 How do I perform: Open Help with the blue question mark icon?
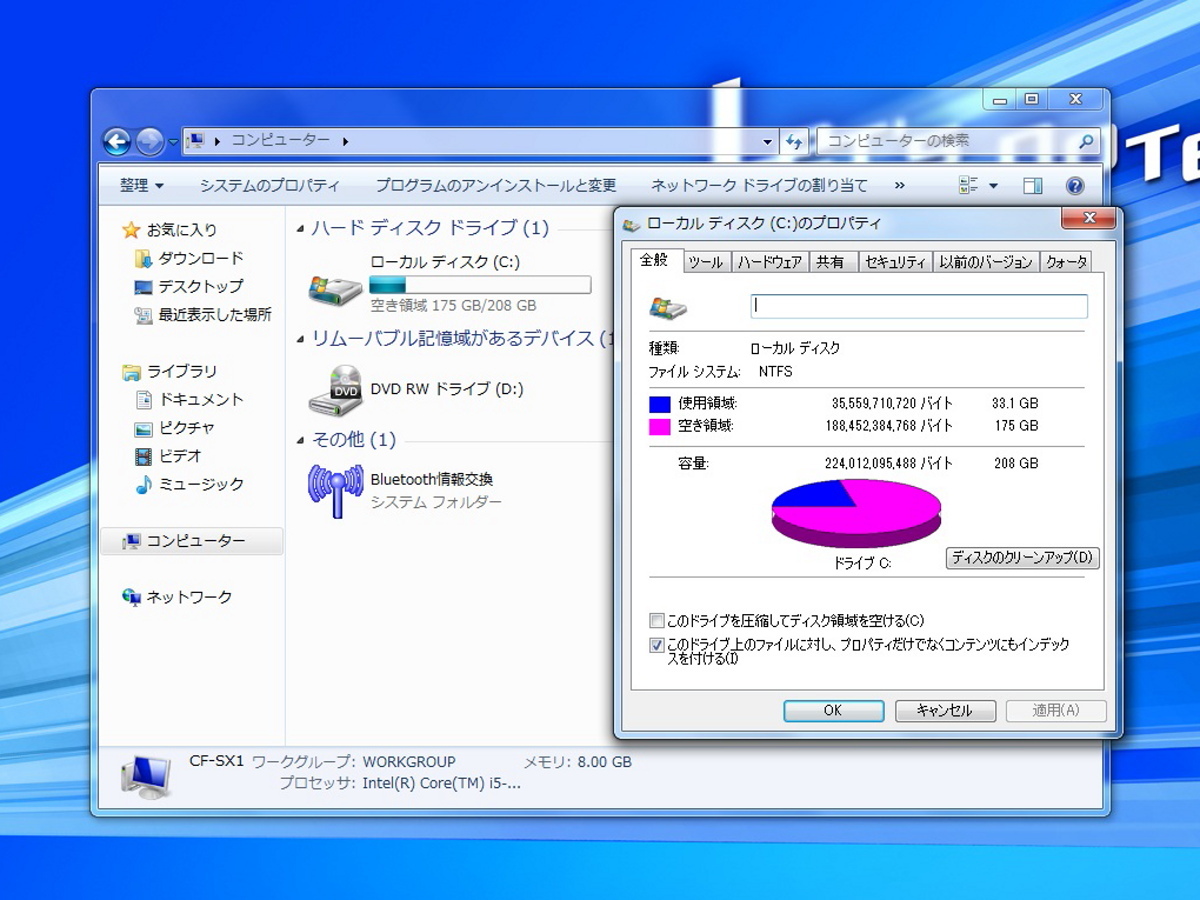pos(1075,185)
